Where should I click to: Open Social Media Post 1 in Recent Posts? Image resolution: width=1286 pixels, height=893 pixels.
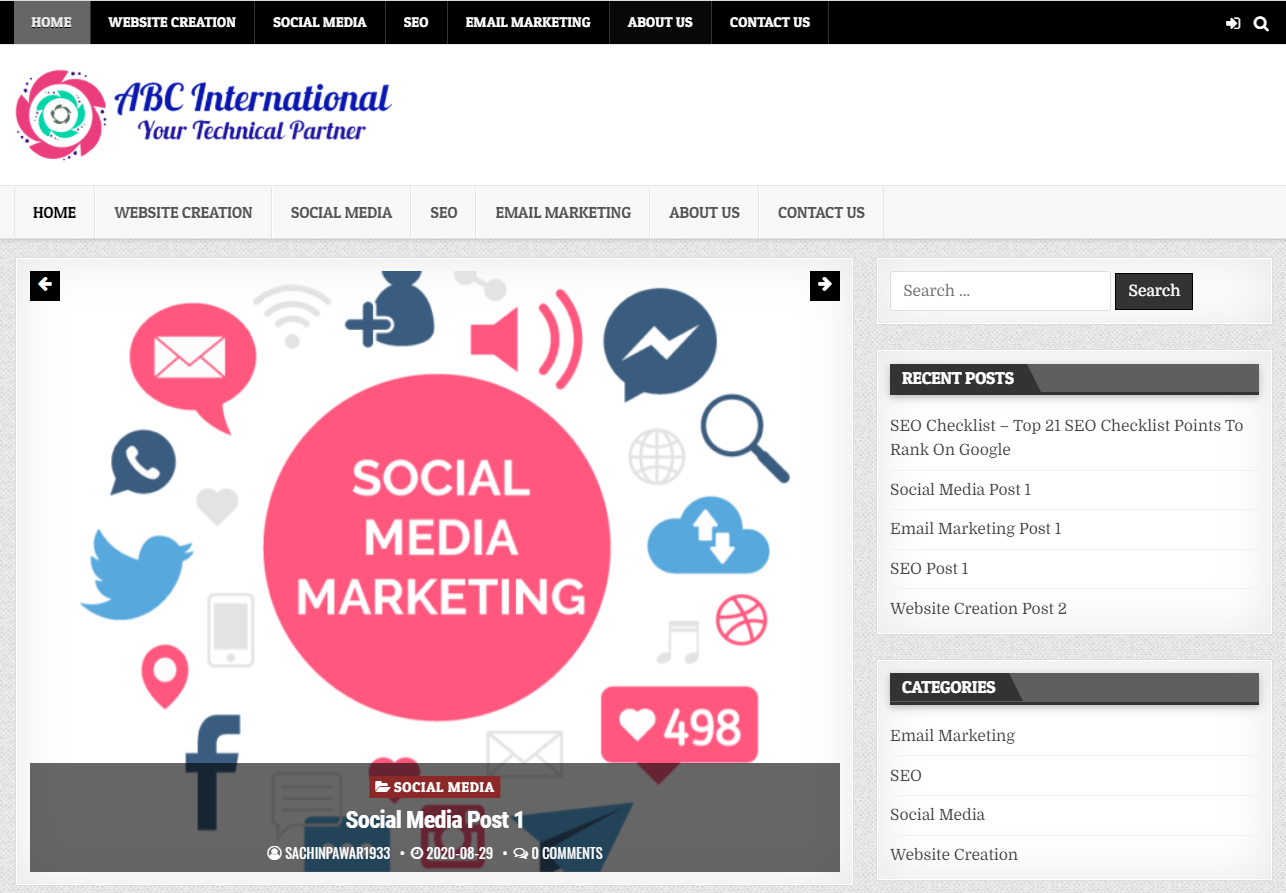pos(960,489)
